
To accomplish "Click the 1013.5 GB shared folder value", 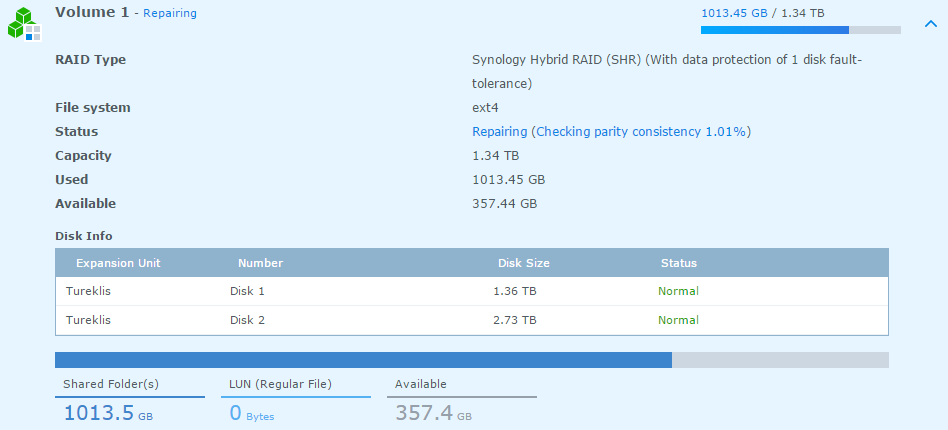I will click(108, 413).
